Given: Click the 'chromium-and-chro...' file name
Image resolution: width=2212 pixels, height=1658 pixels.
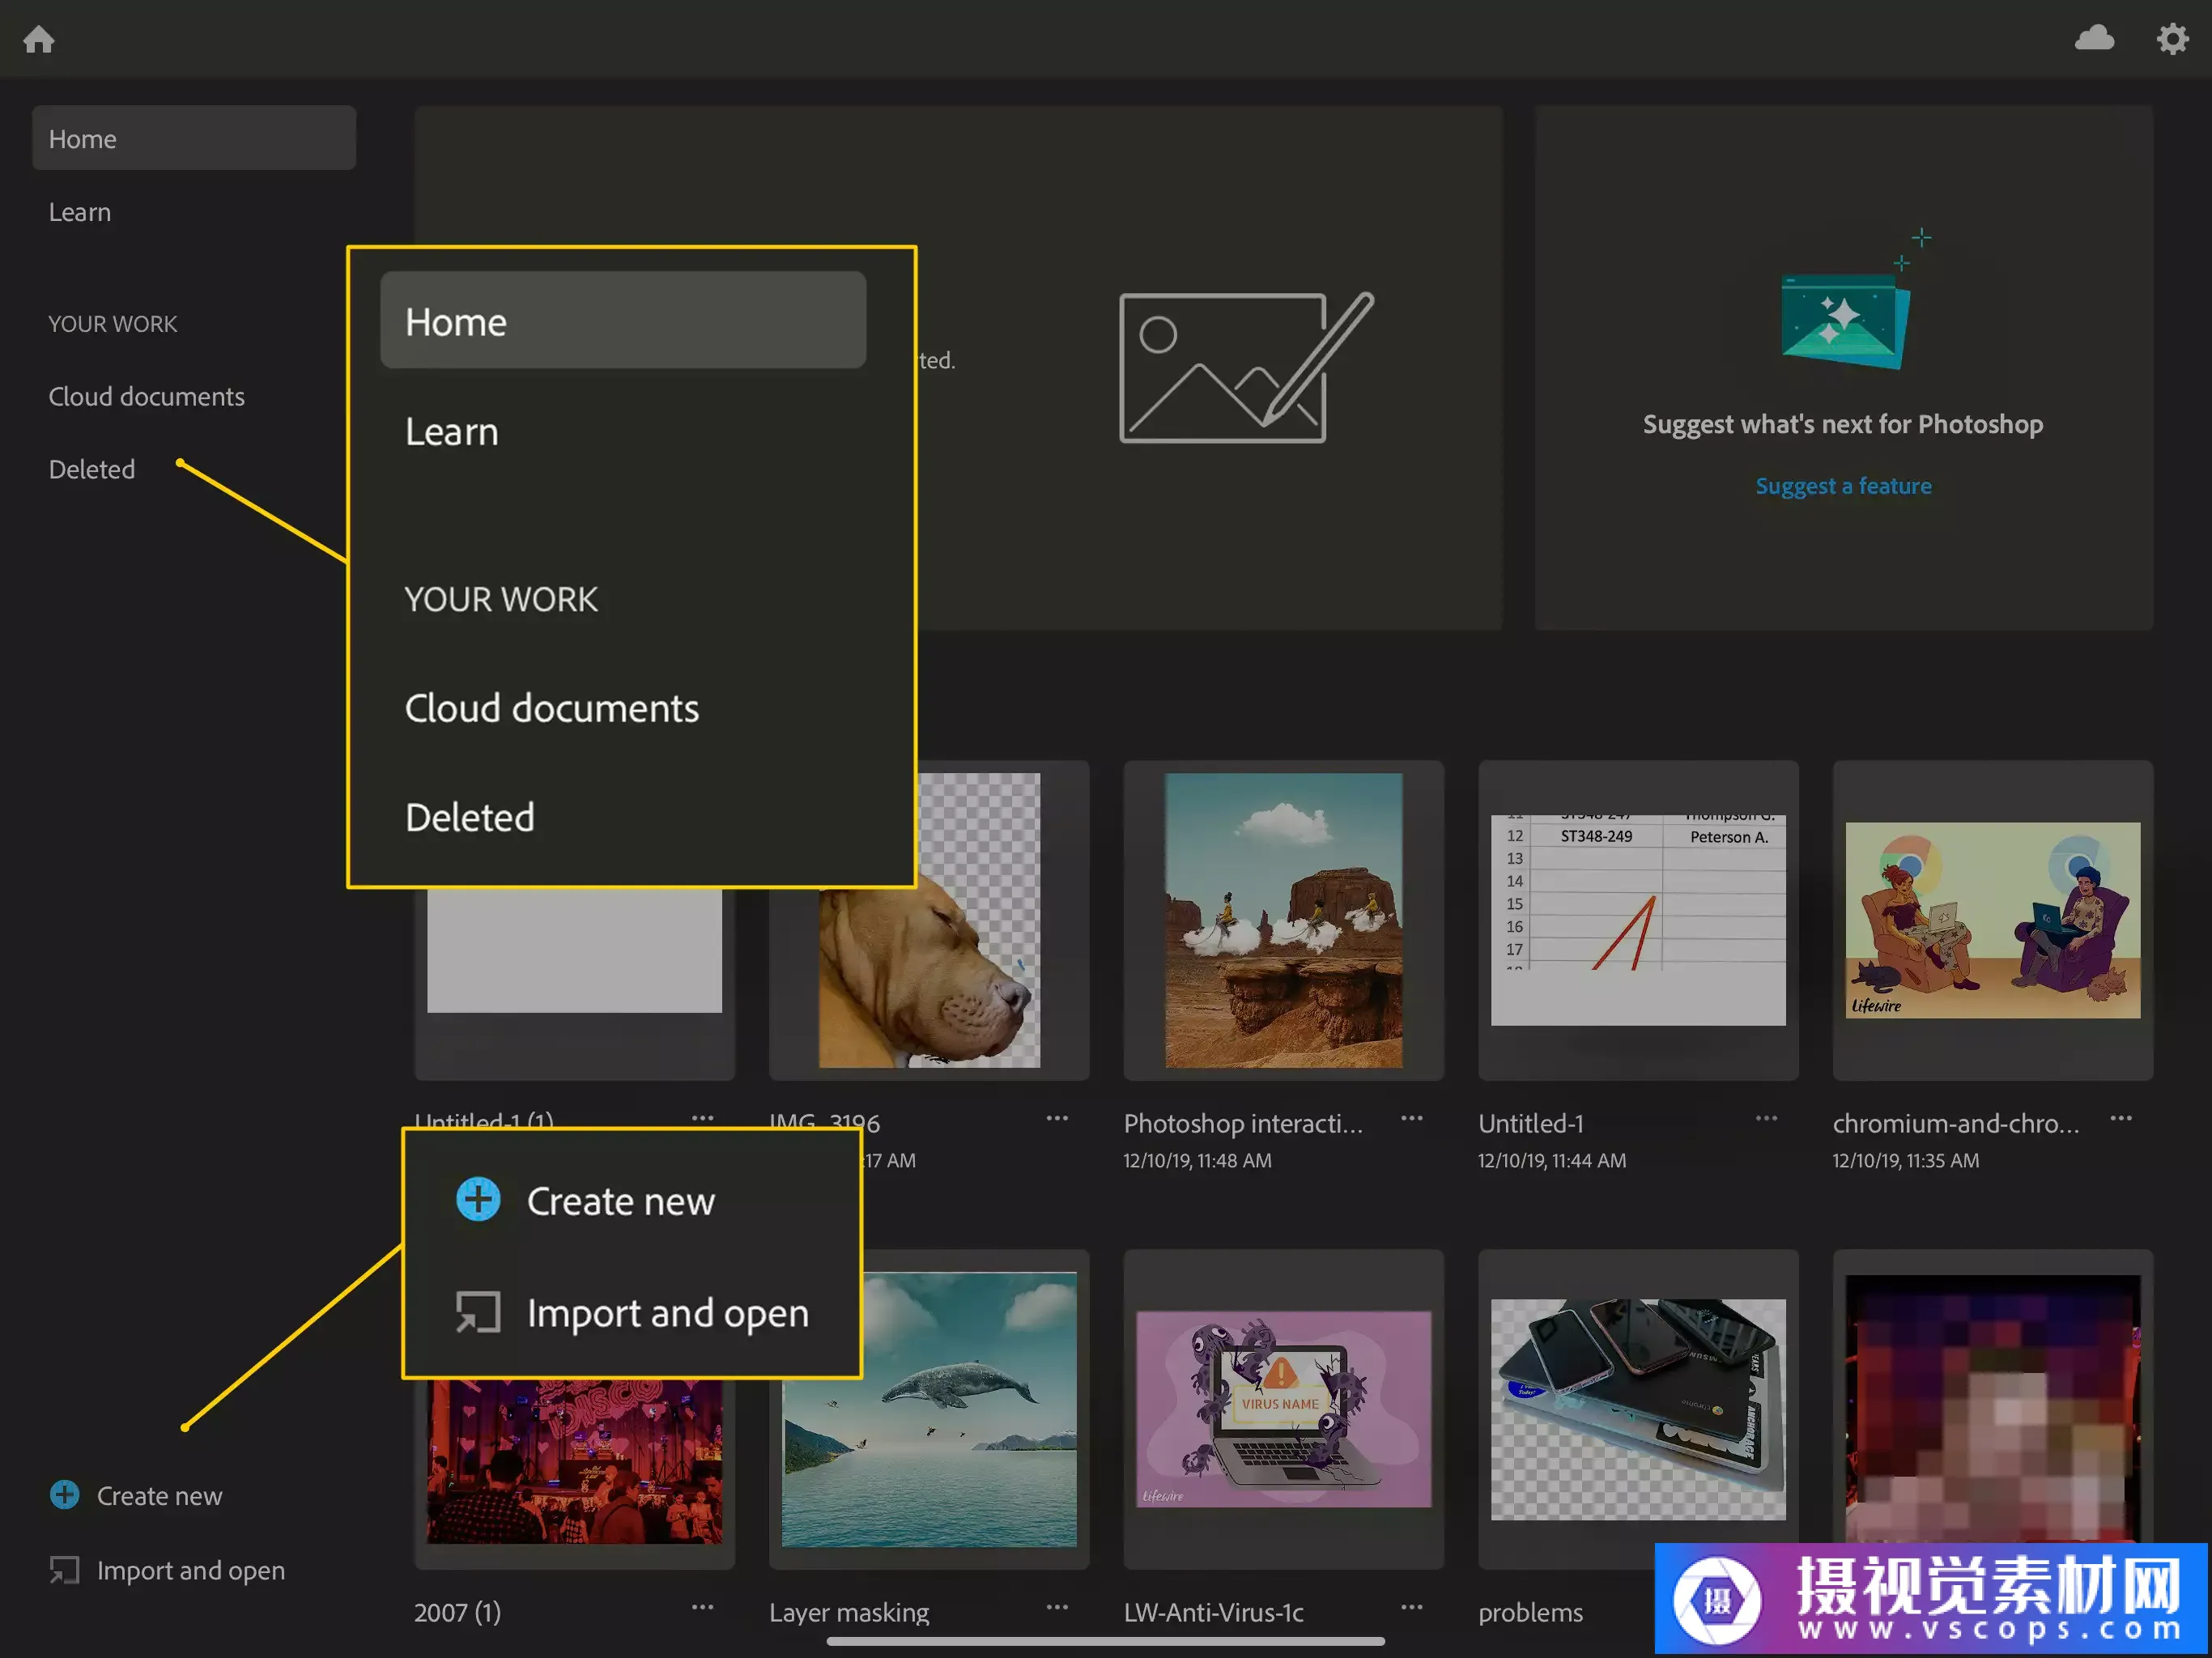Looking at the screenshot, I should pyautogui.click(x=1956, y=1123).
